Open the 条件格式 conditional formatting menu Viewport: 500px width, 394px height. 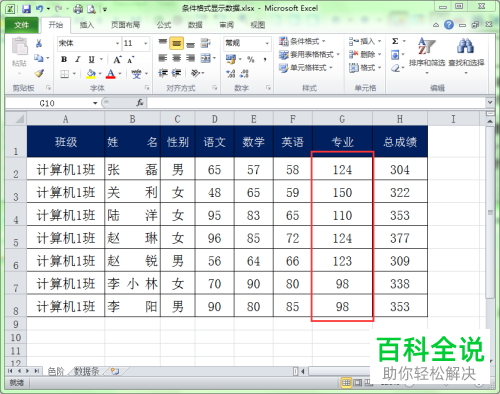tap(302, 41)
